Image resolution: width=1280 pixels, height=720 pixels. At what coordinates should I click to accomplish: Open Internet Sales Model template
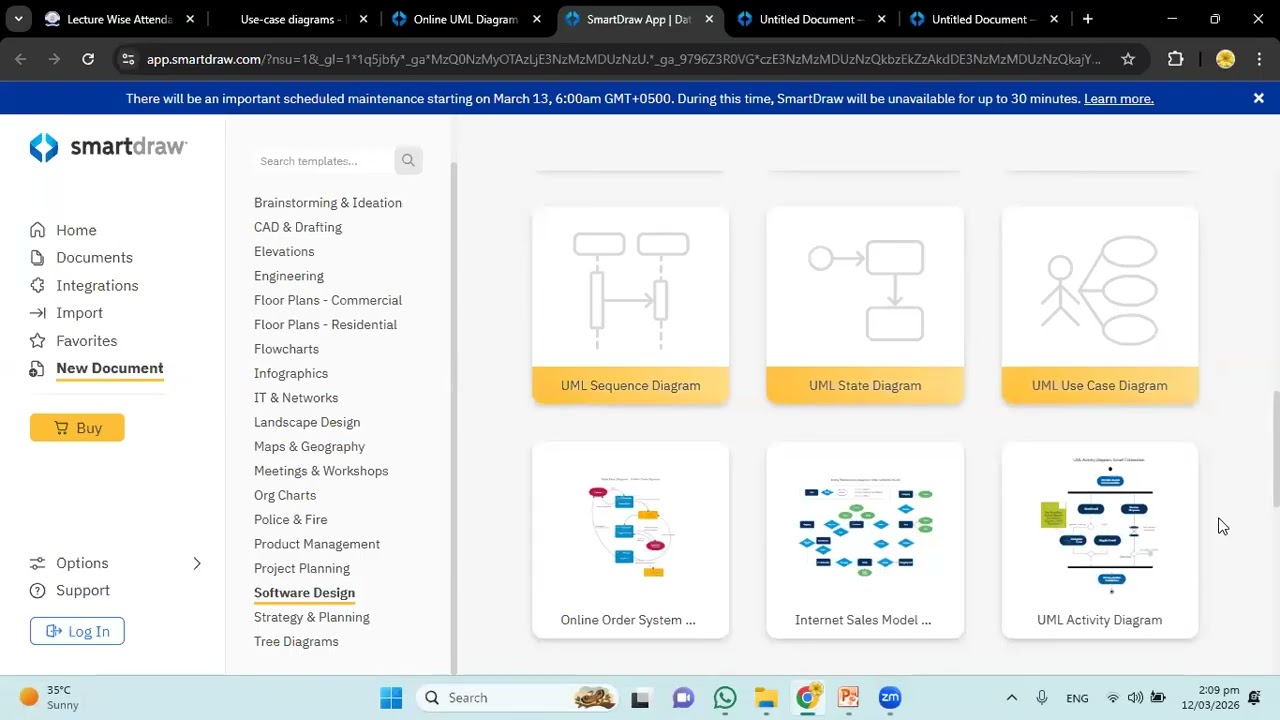tap(865, 540)
